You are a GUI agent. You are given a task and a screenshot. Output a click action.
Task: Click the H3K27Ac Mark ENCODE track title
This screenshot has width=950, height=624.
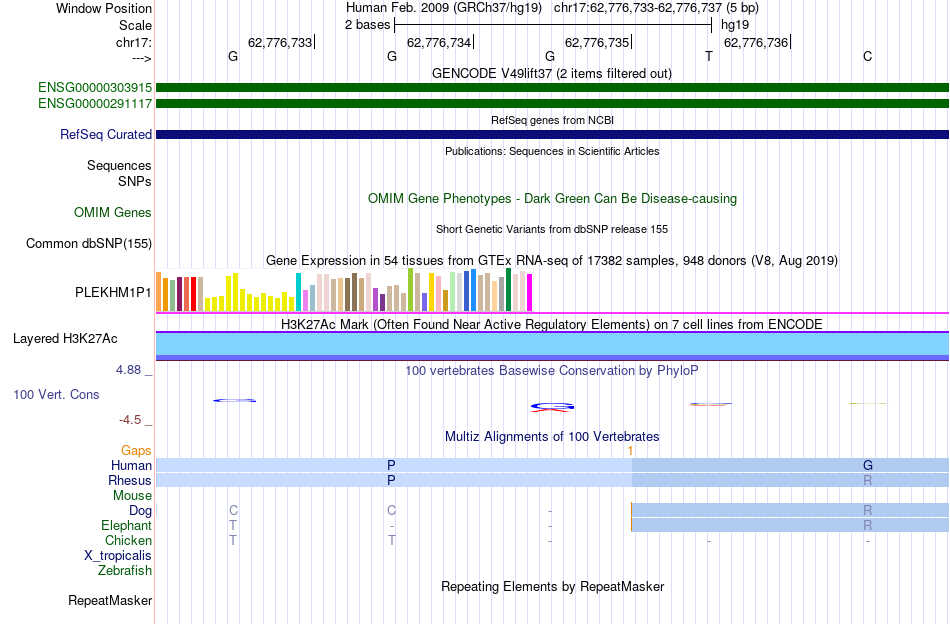[552, 325]
